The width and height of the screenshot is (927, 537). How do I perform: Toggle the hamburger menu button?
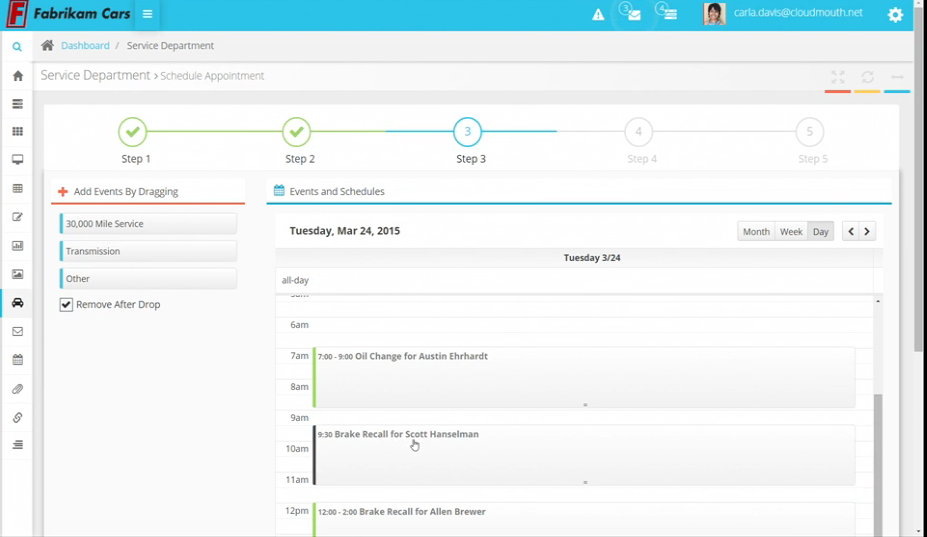point(147,15)
